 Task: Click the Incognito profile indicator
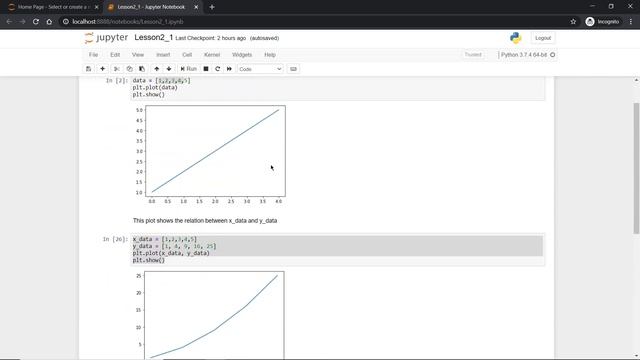(x=602, y=22)
